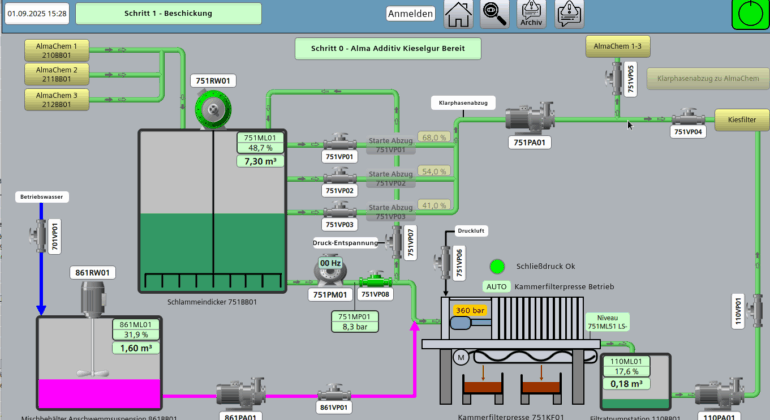Click the Druck-Entspannung label

point(345,243)
